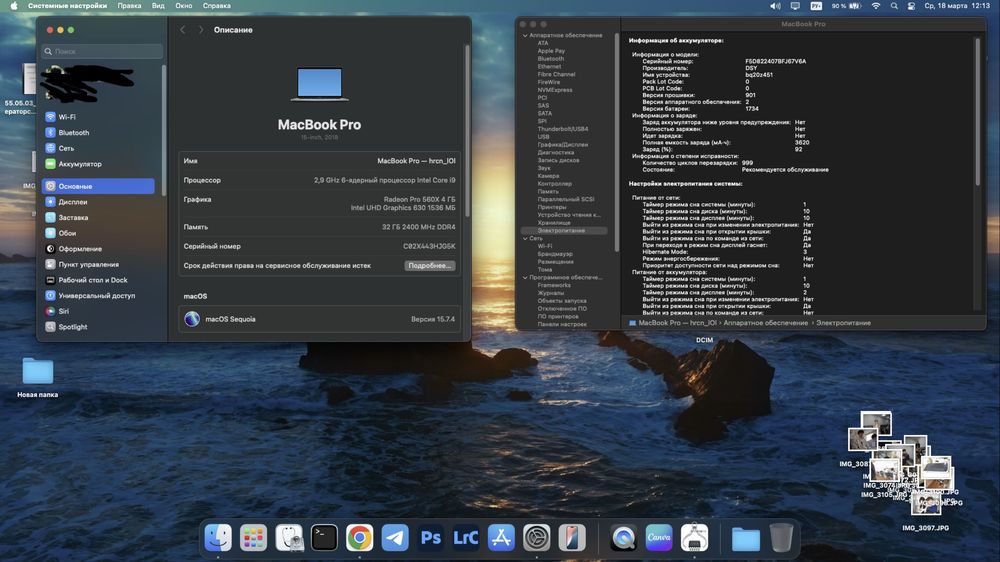Viewport: 1000px width, 562px height.
Task: Open Control Center in menu bar
Action: coord(911,6)
